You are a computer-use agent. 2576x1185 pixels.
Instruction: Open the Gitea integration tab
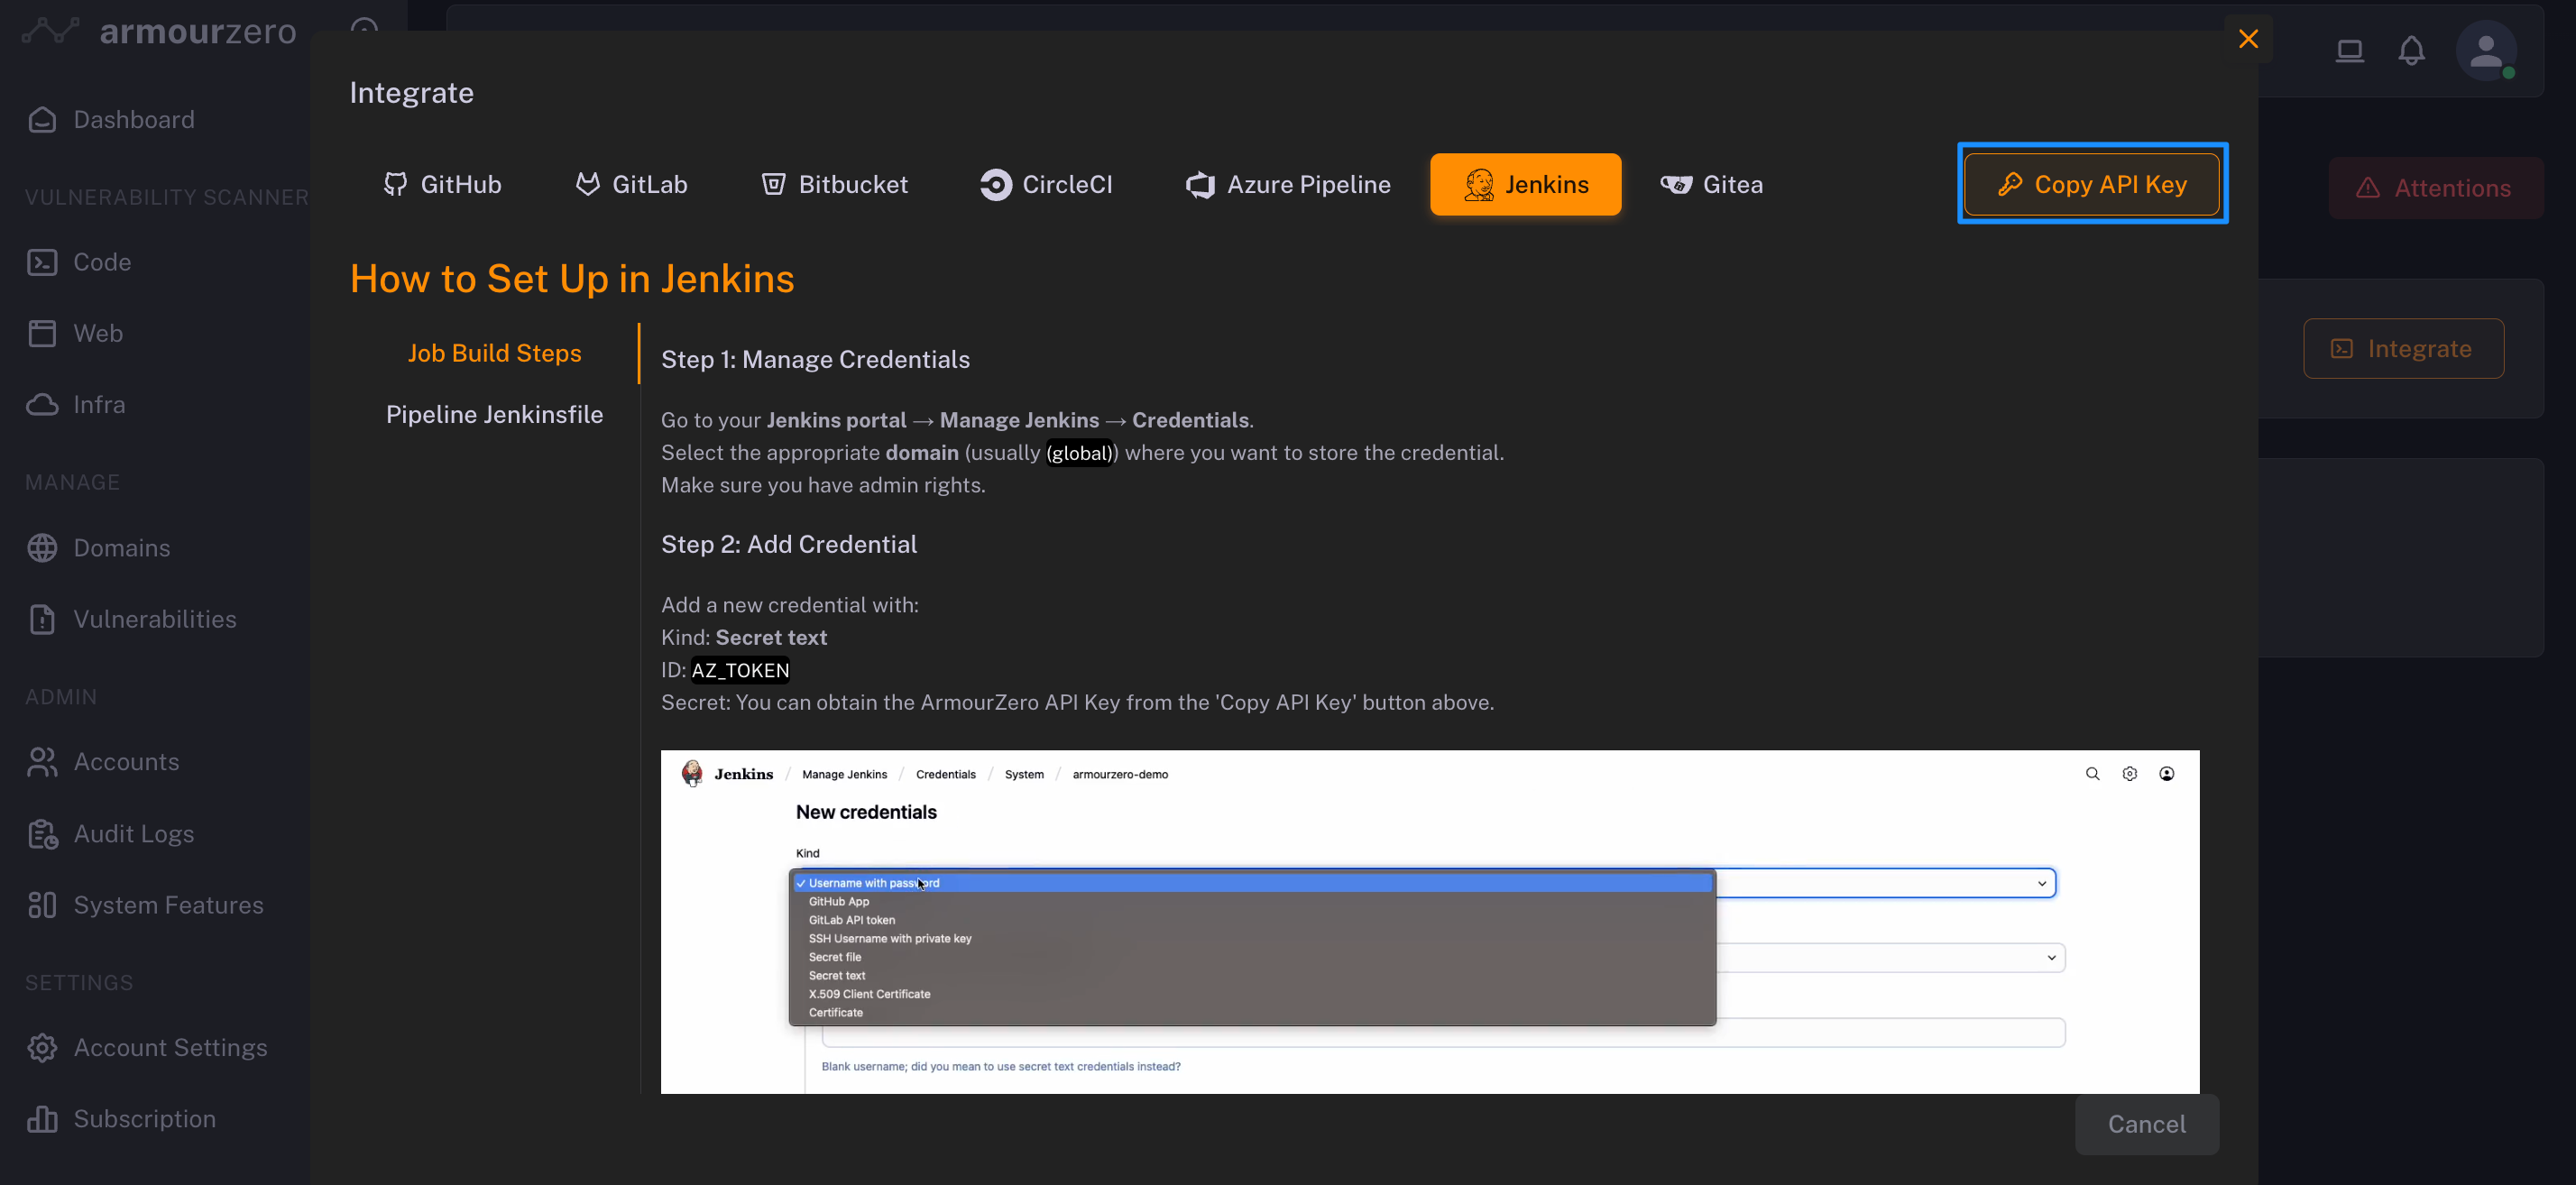1711,185
